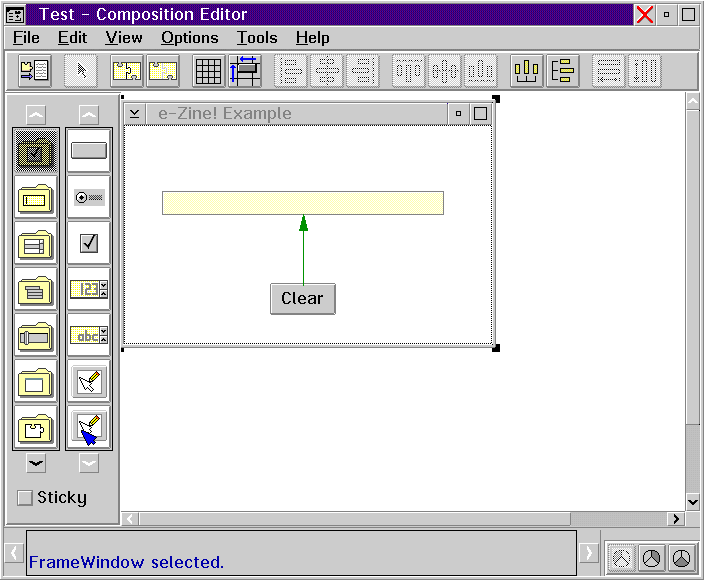
Task: Open the Help menu
Action: coord(312,38)
